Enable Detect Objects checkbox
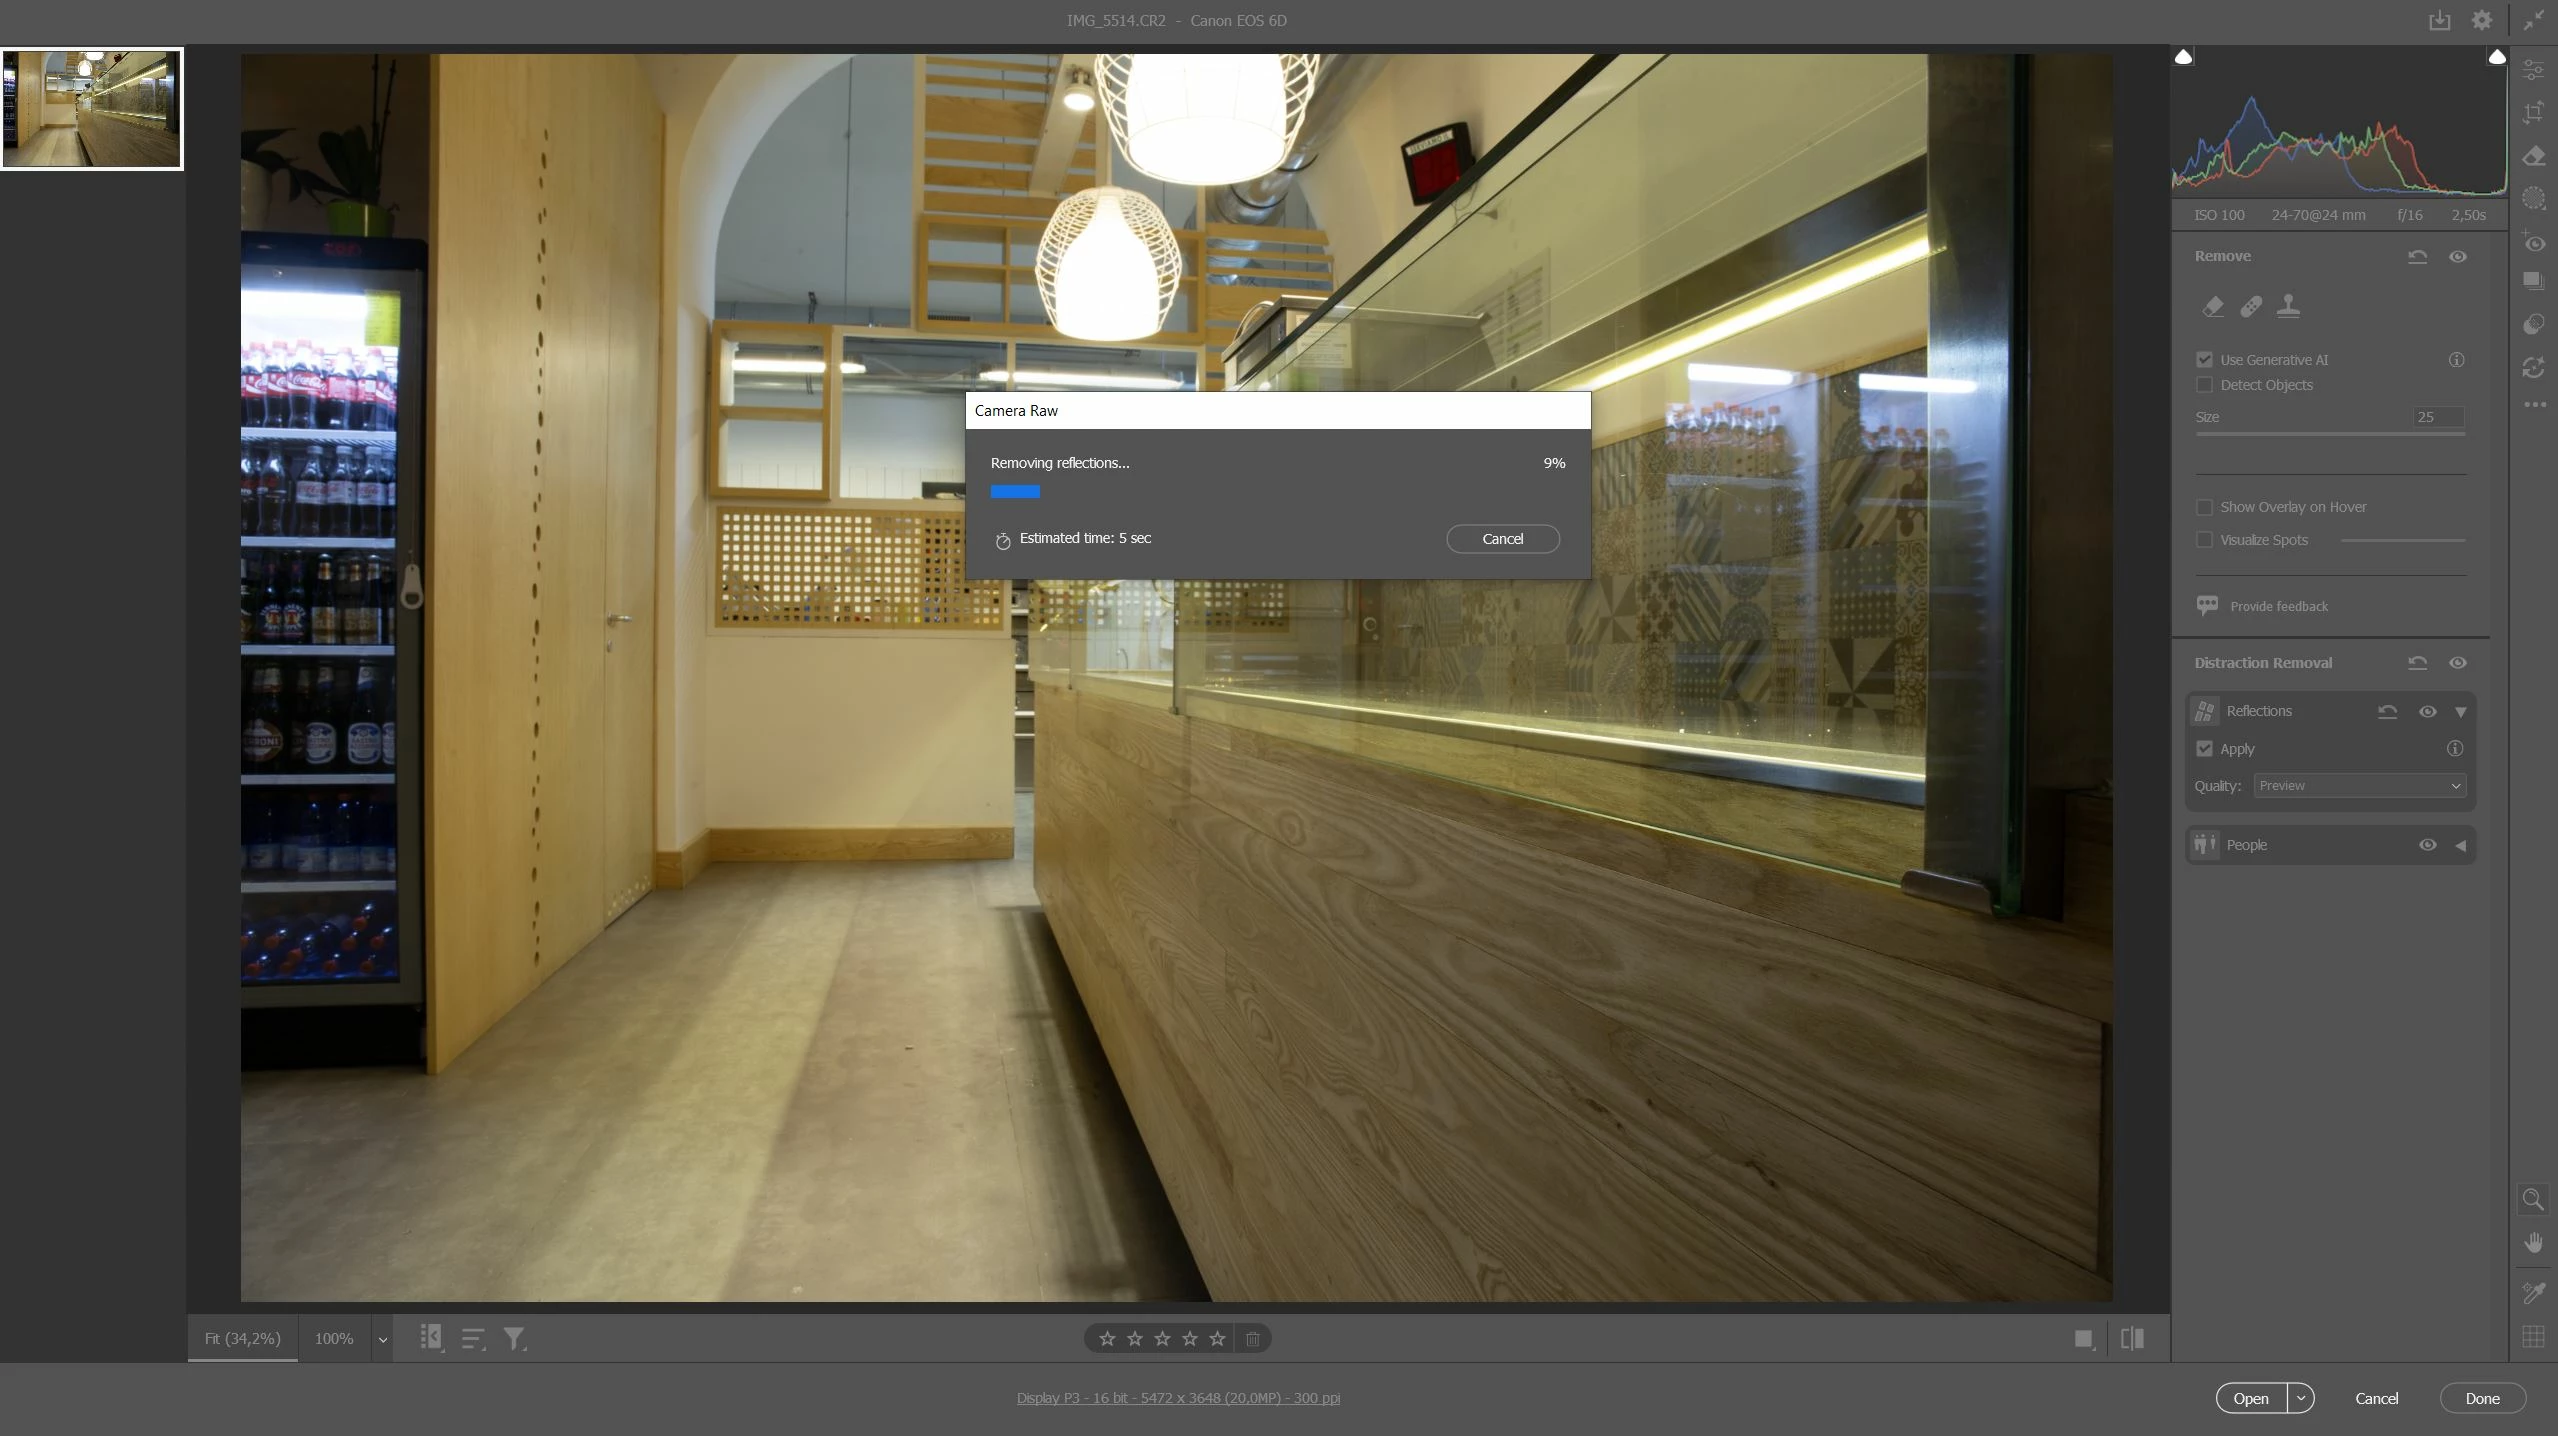2558x1436 pixels. (2204, 385)
